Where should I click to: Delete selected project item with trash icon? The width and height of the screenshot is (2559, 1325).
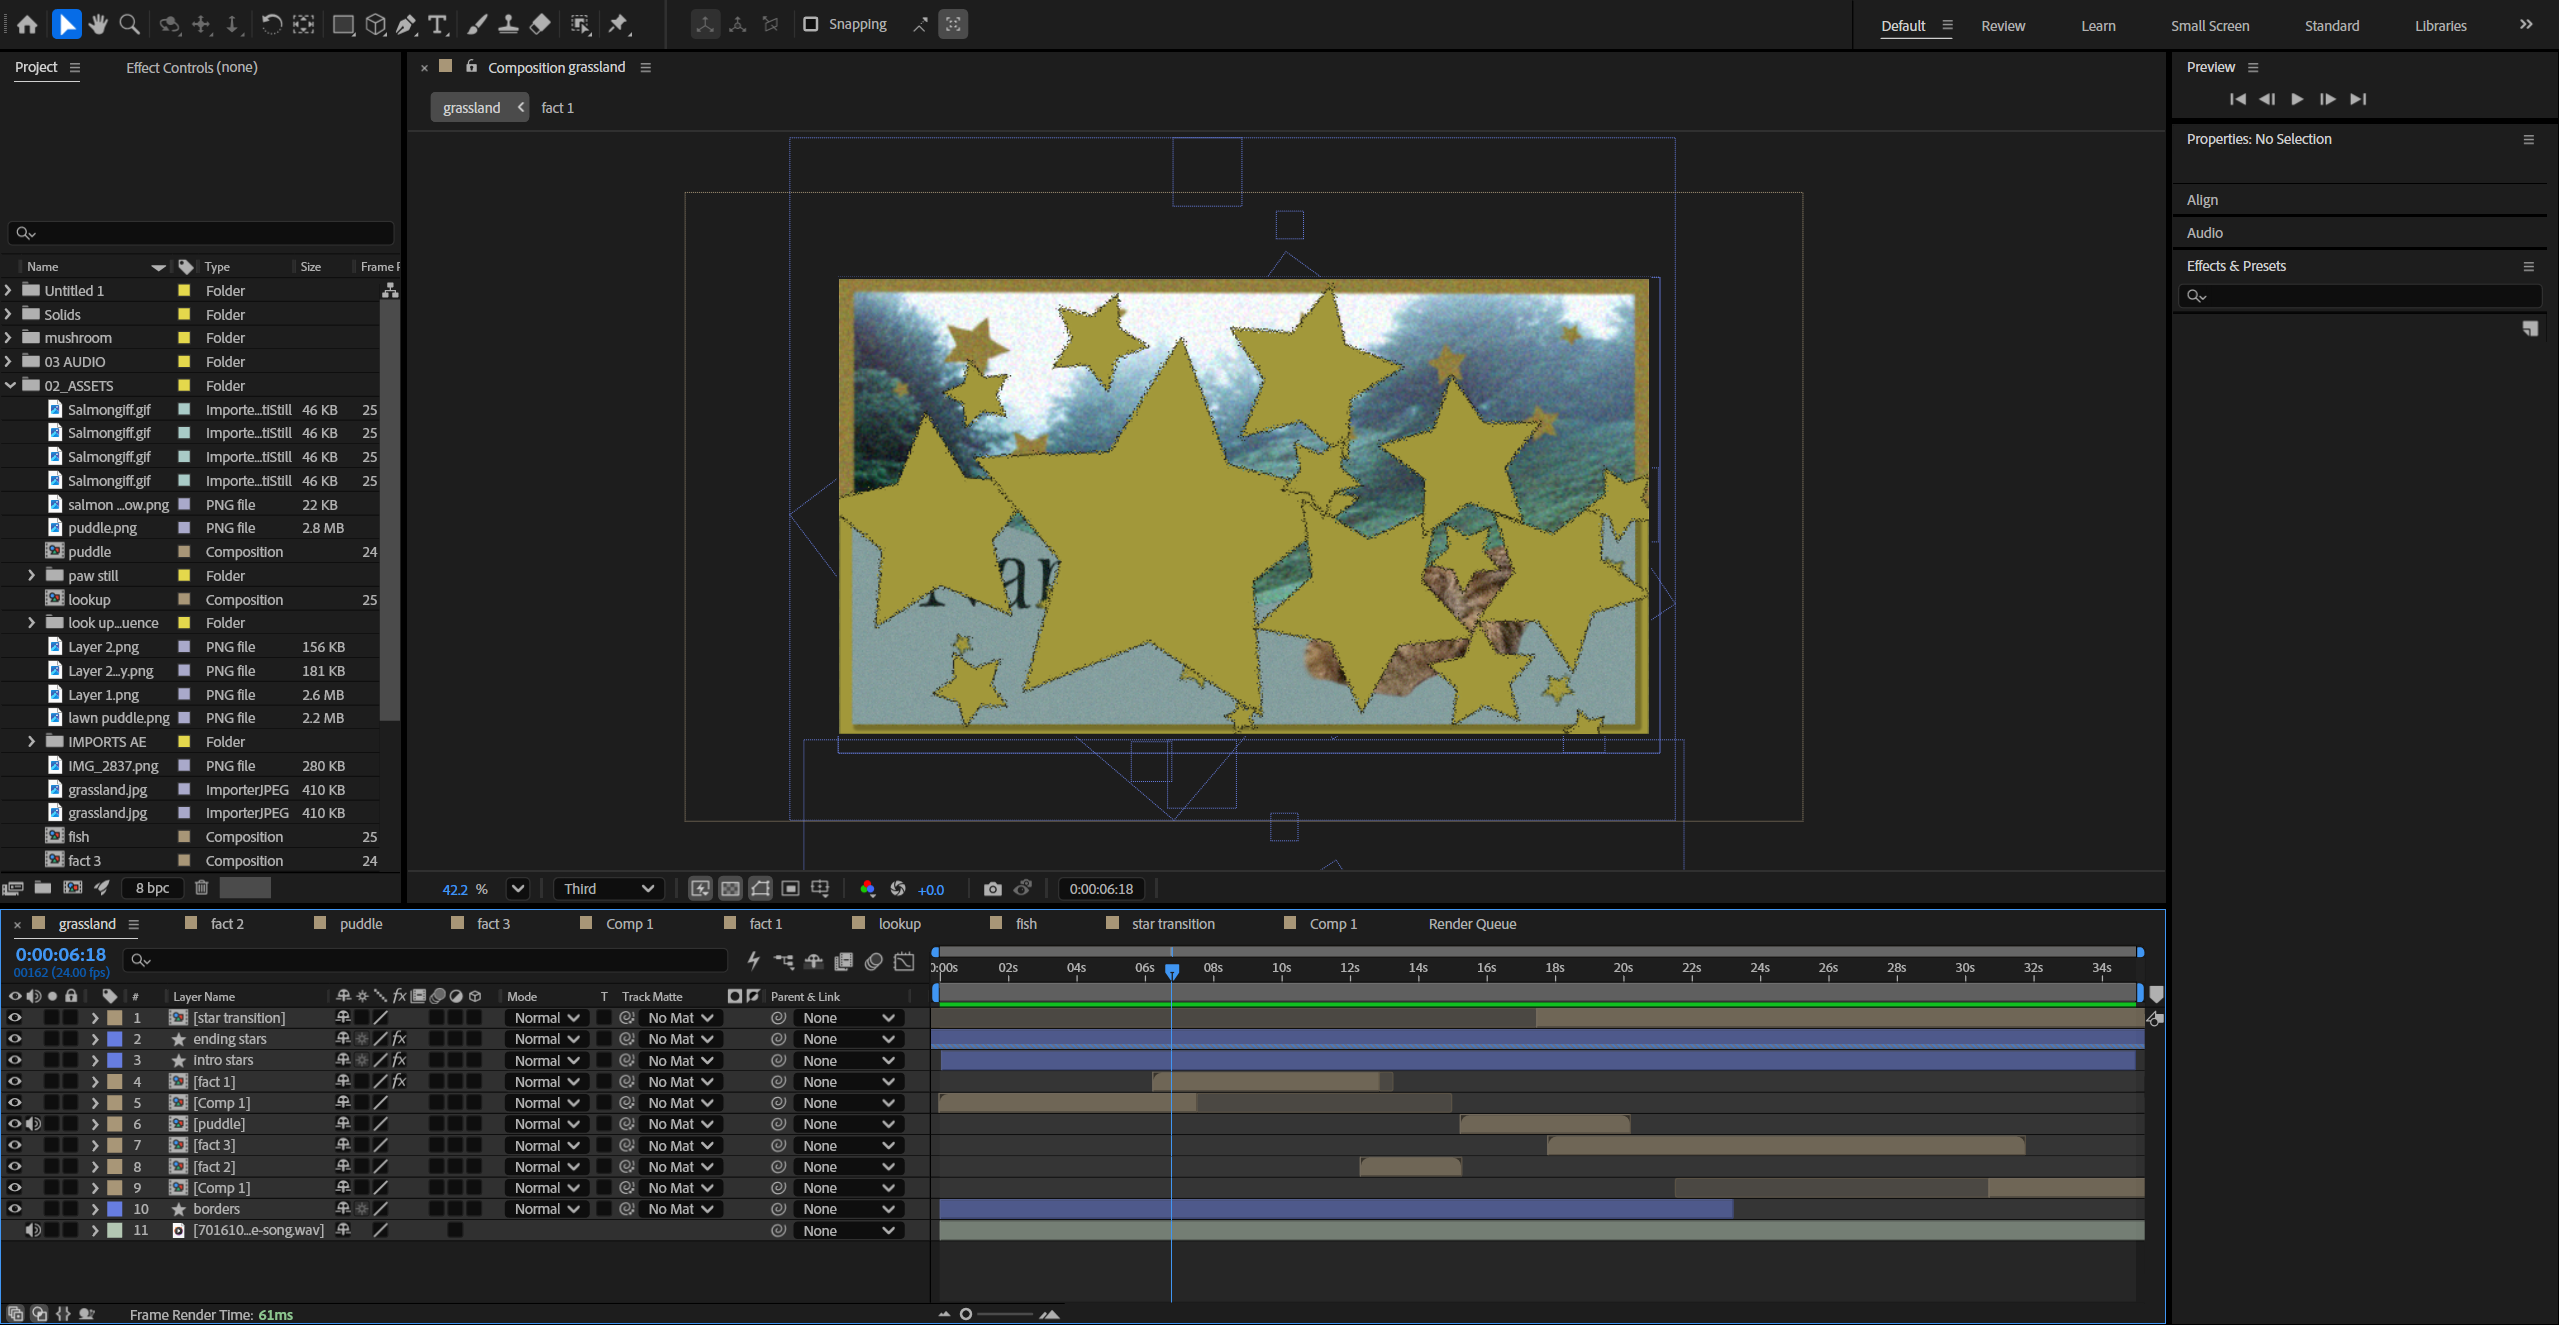click(202, 888)
